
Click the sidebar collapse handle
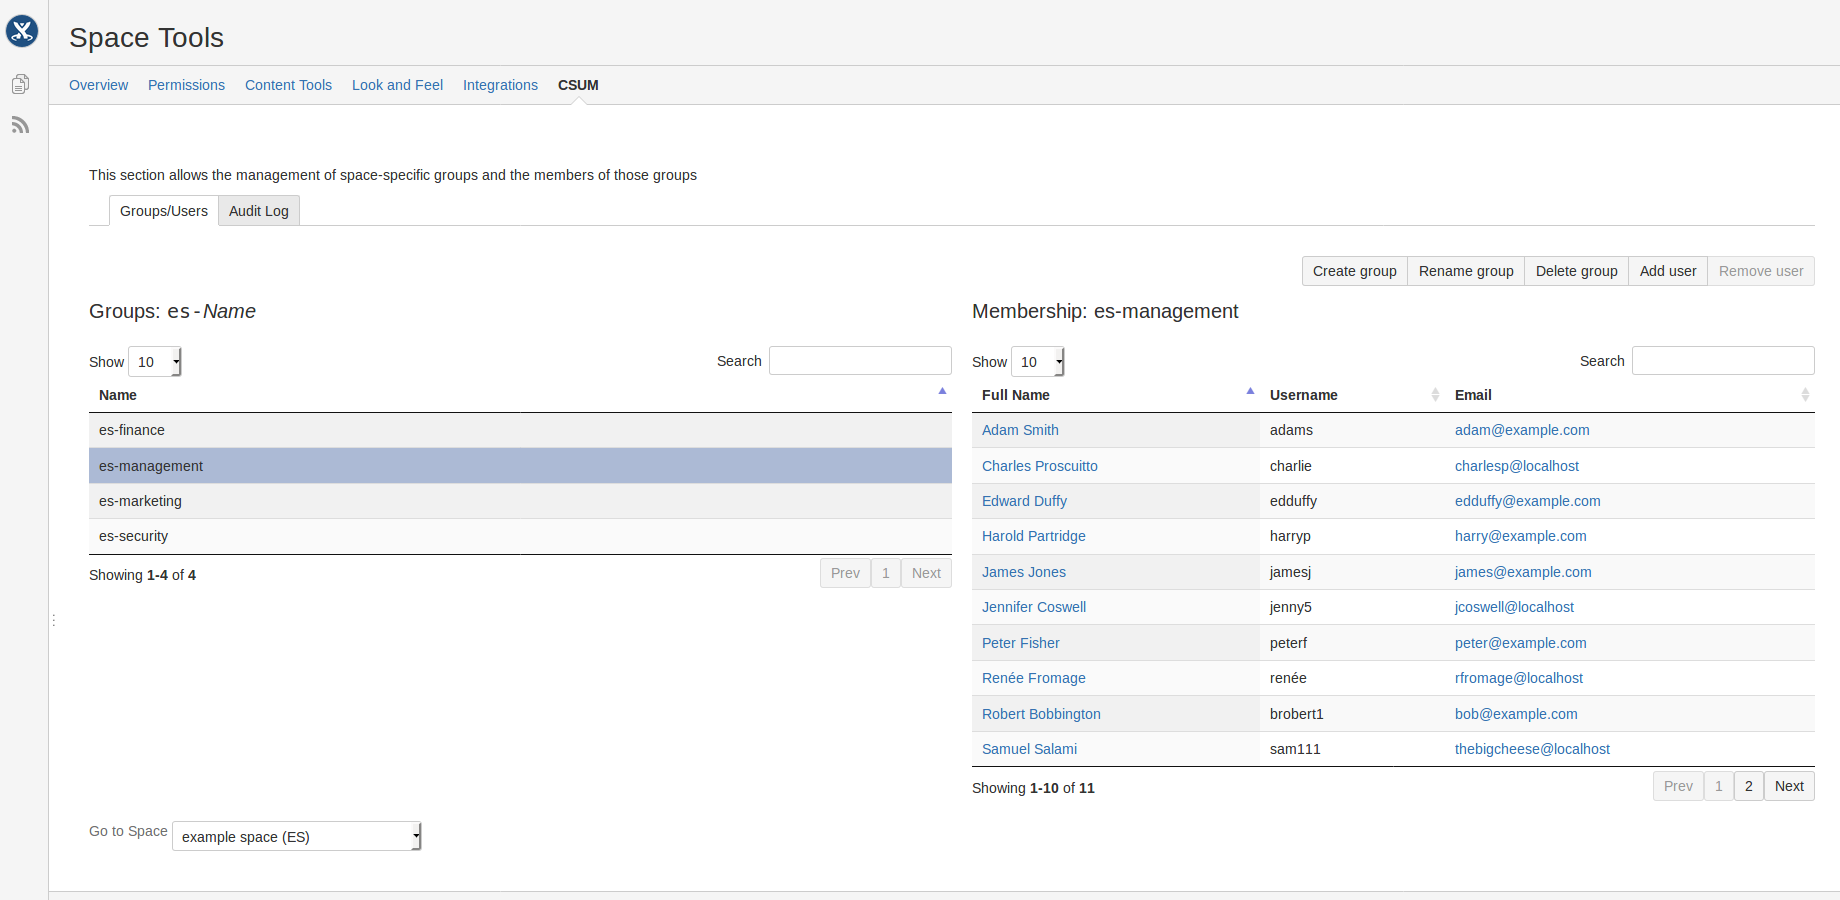click(53, 621)
